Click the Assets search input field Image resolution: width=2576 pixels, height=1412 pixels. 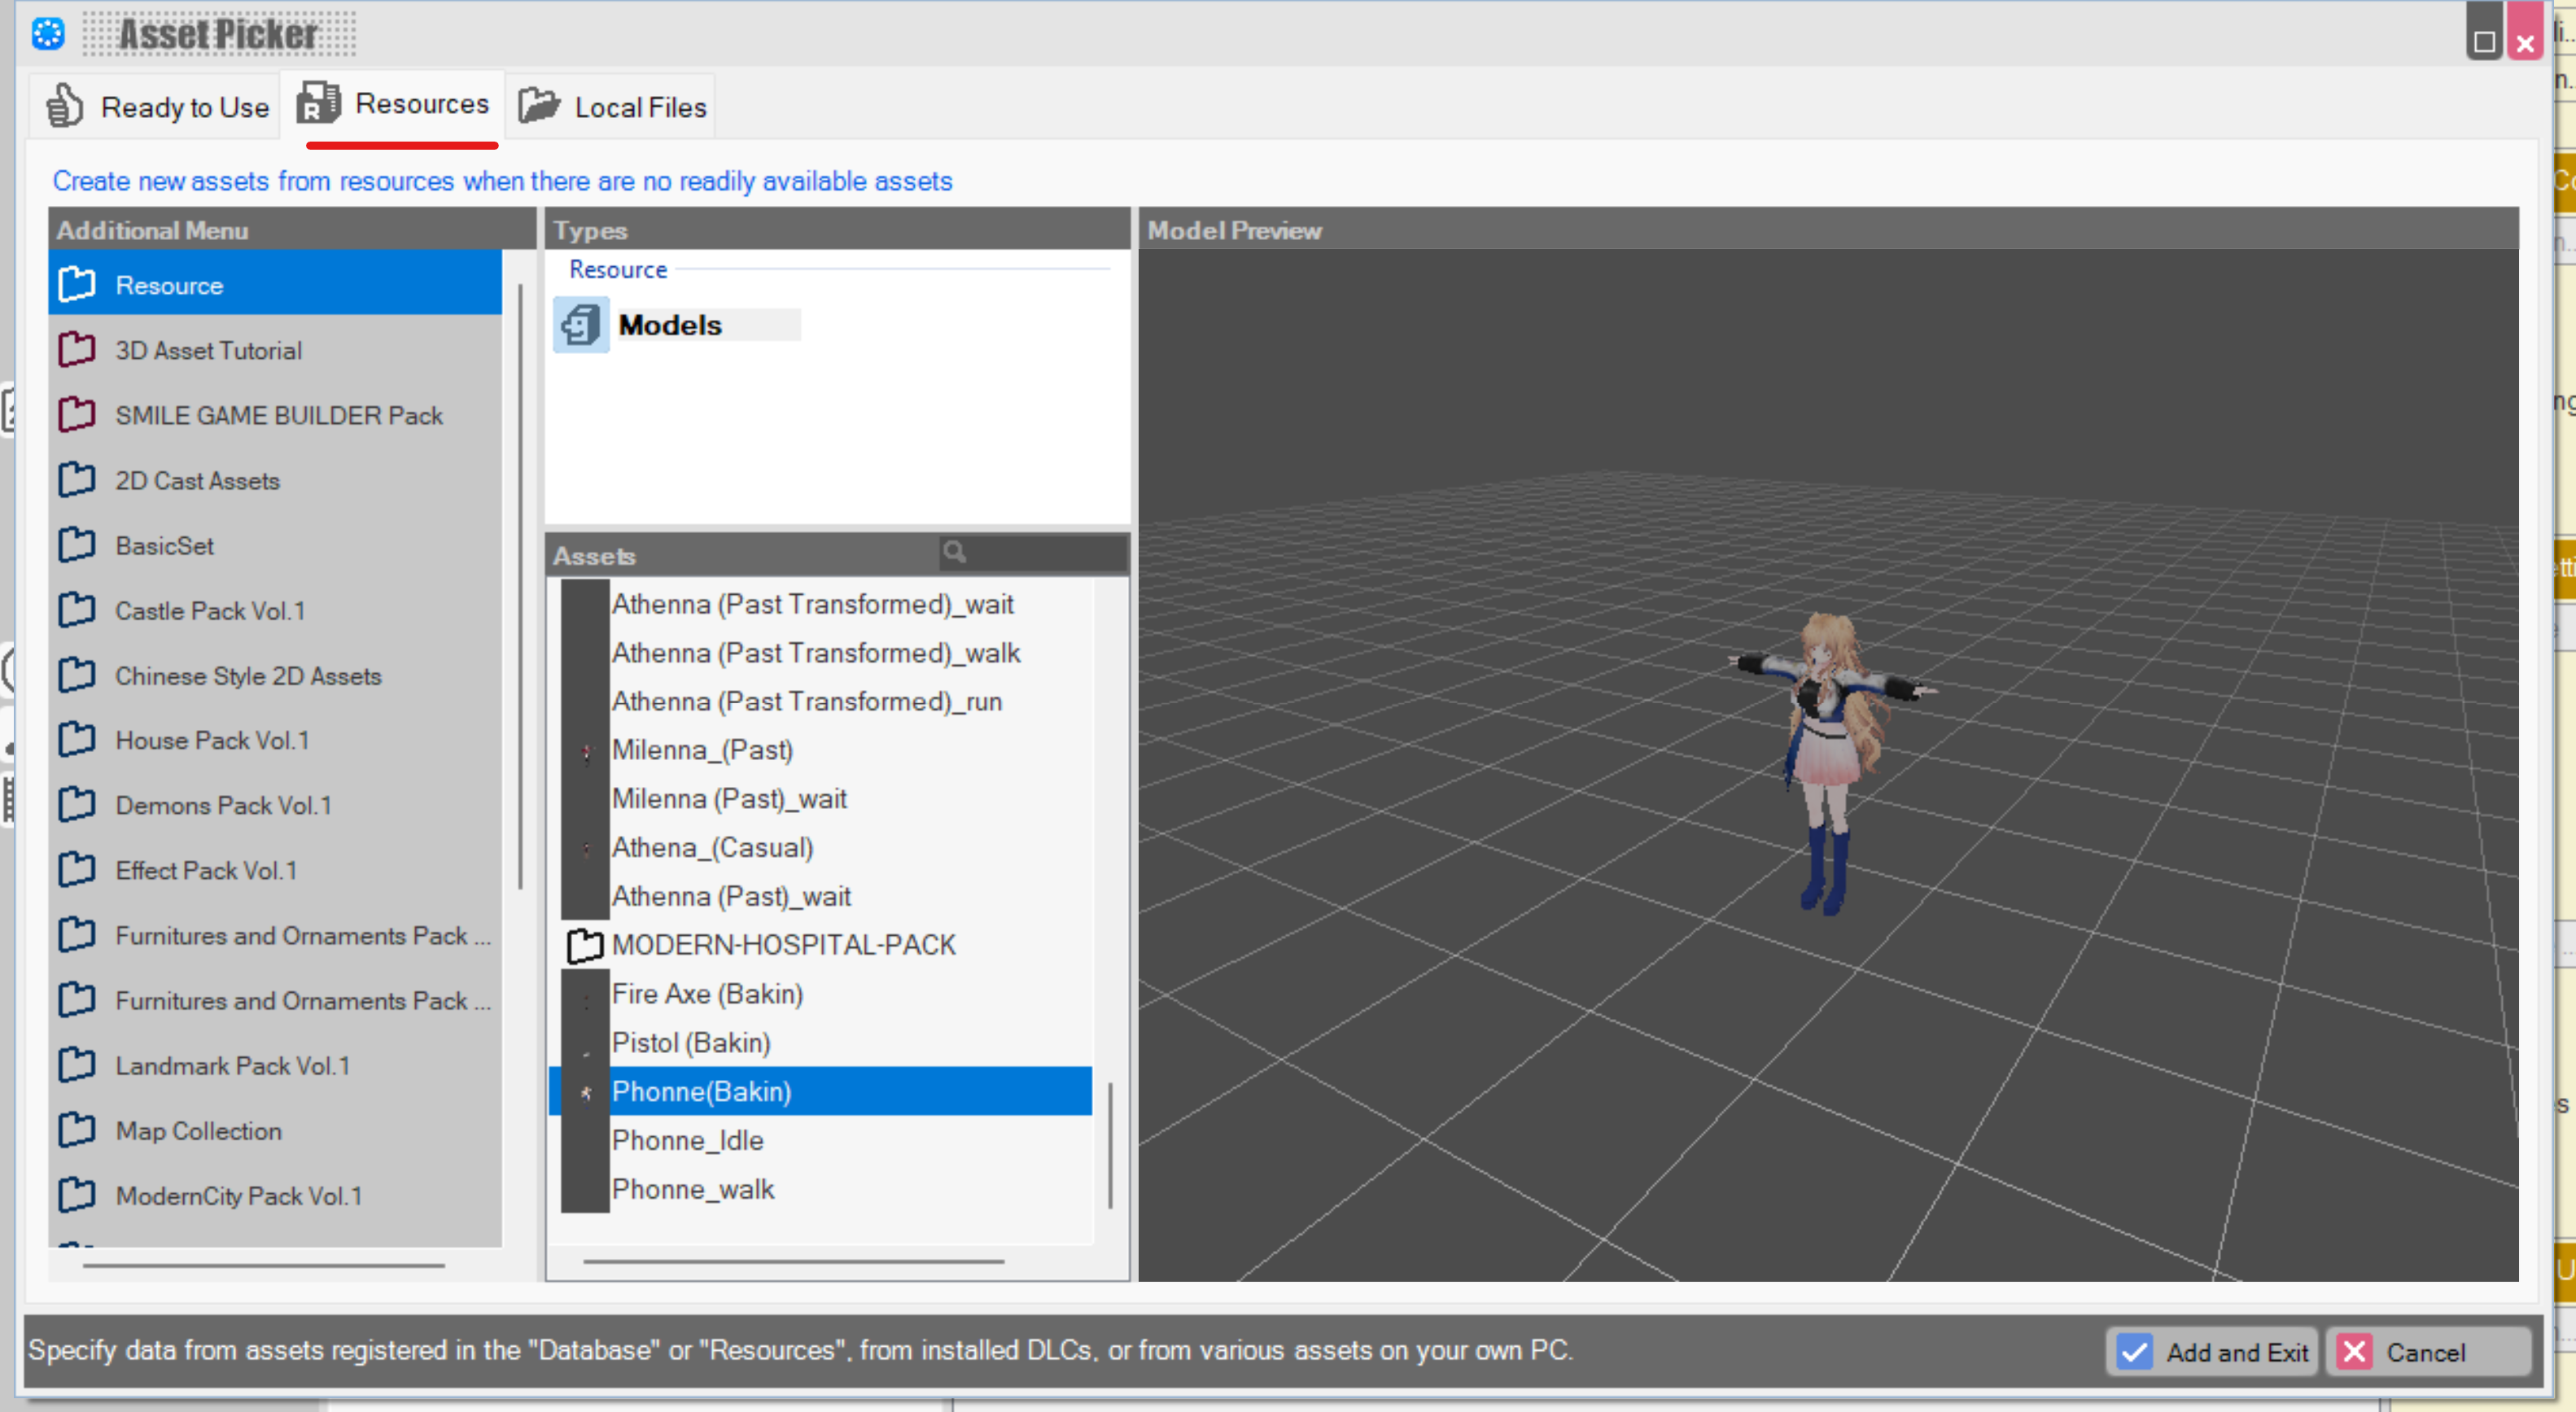(x=1045, y=552)
